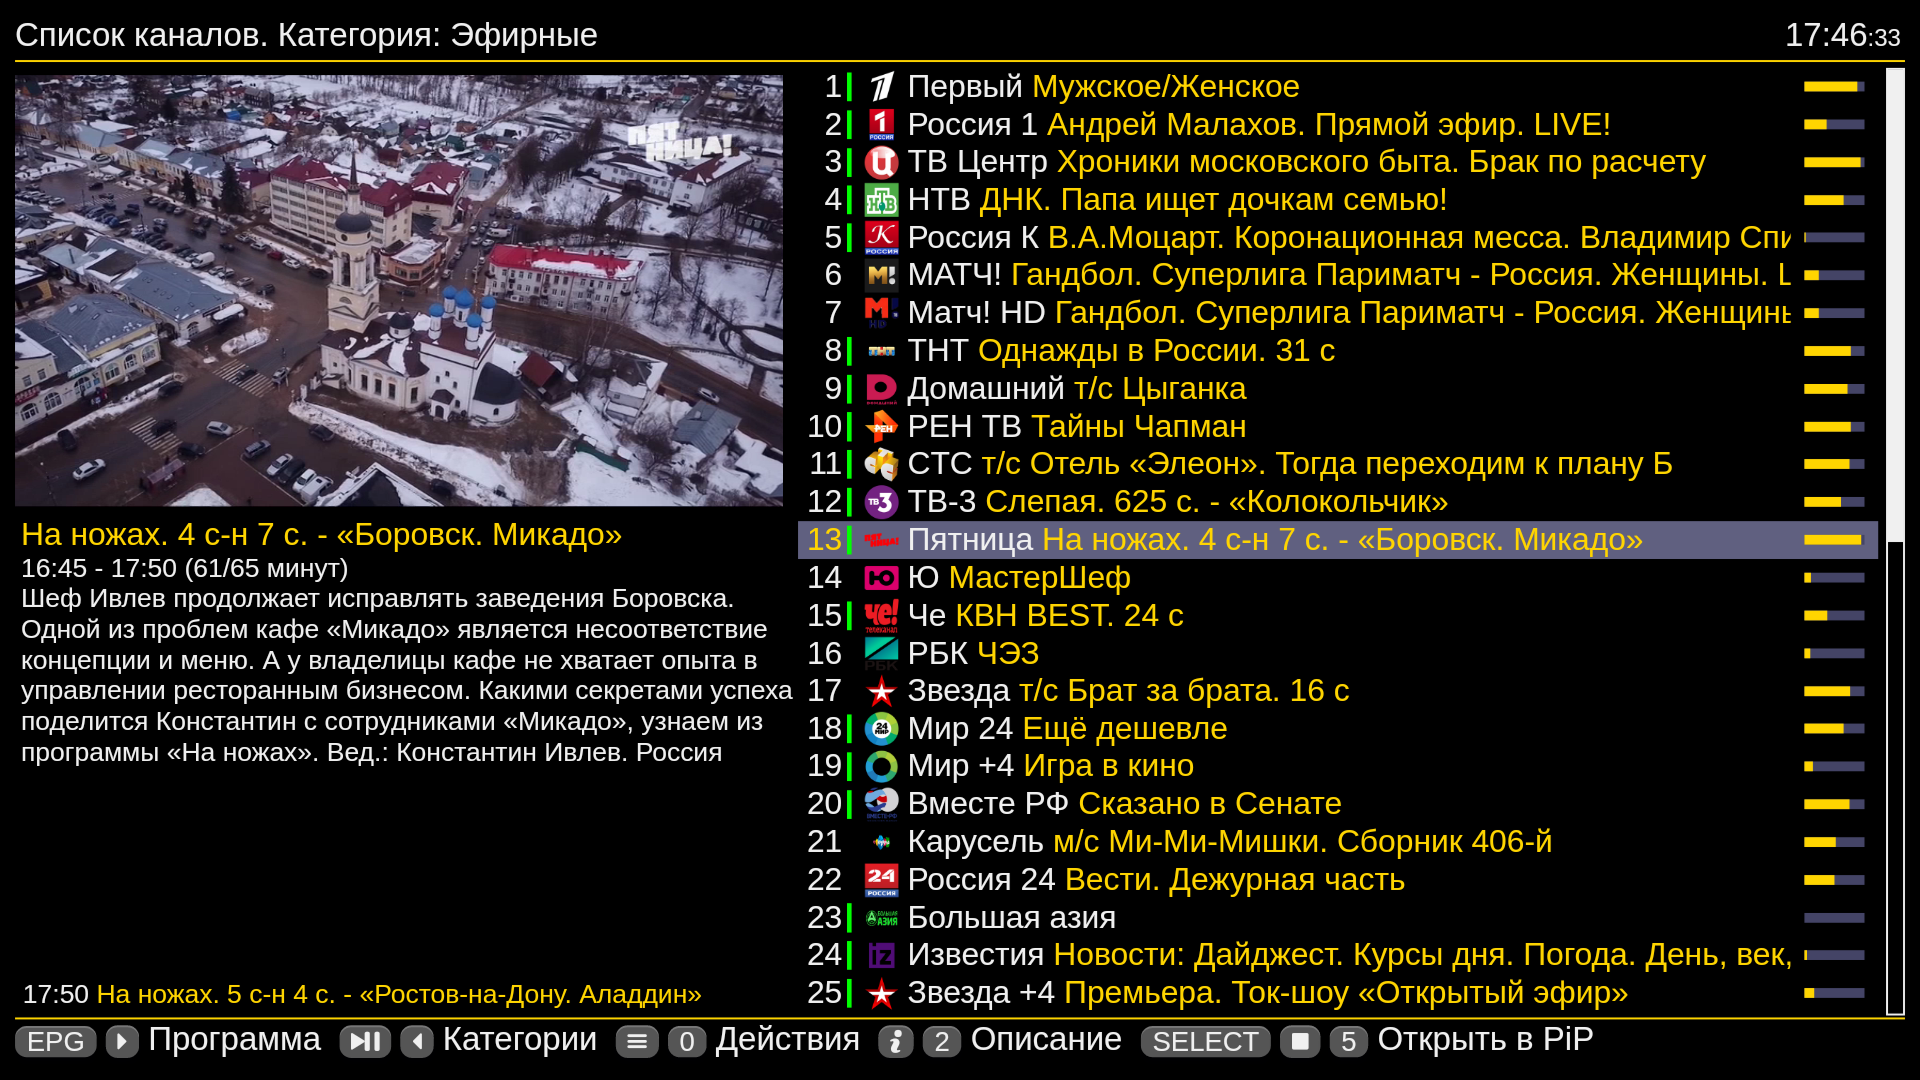
Task: Click the Россия 1 channel logo
Action: click(881, 125)
